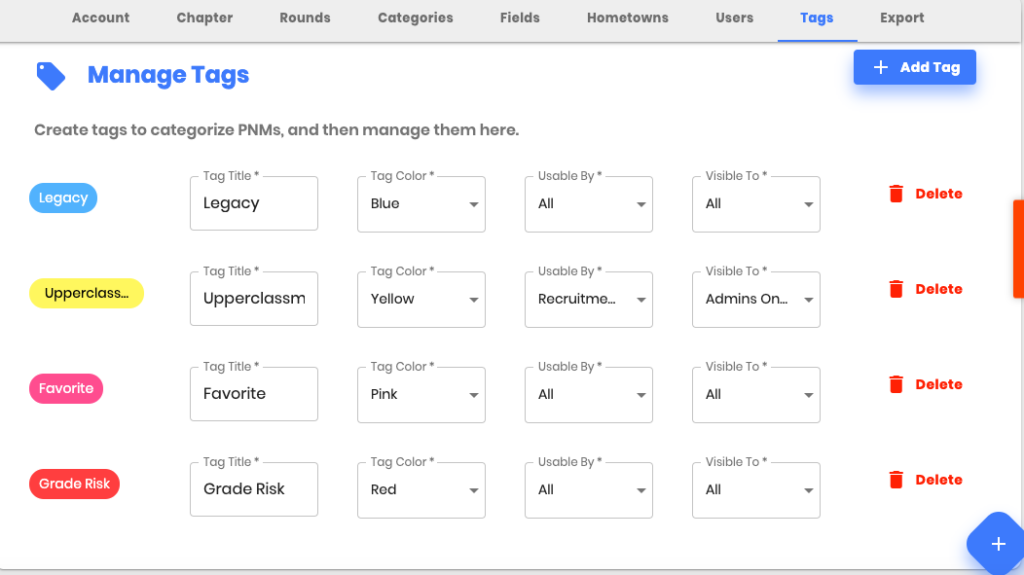Image resolution: width=1024 pixels, height=575 pixels.
Task: Expand Usable By dropdown showing Recruitme...
Action: point(588,299)
